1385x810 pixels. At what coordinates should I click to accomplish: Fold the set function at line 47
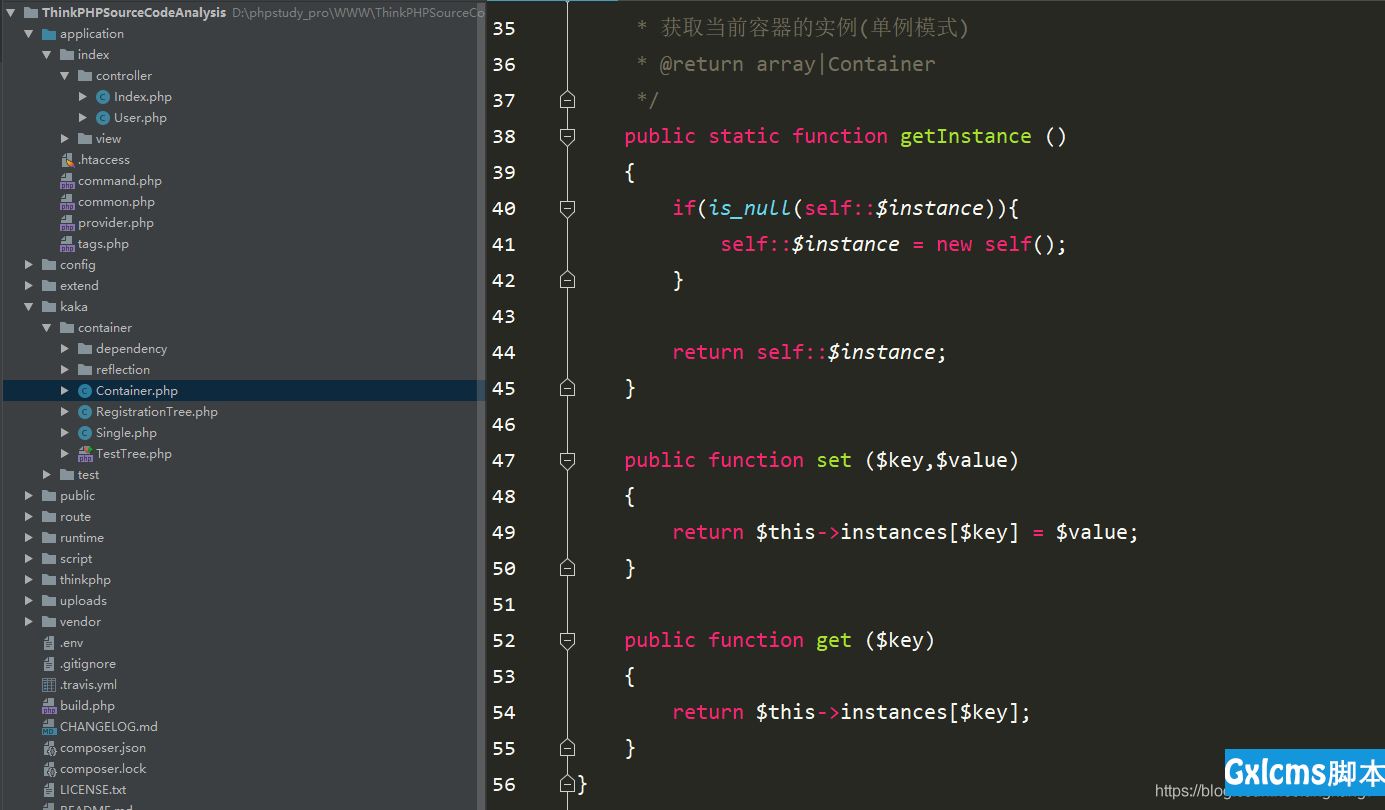(568, 461)
